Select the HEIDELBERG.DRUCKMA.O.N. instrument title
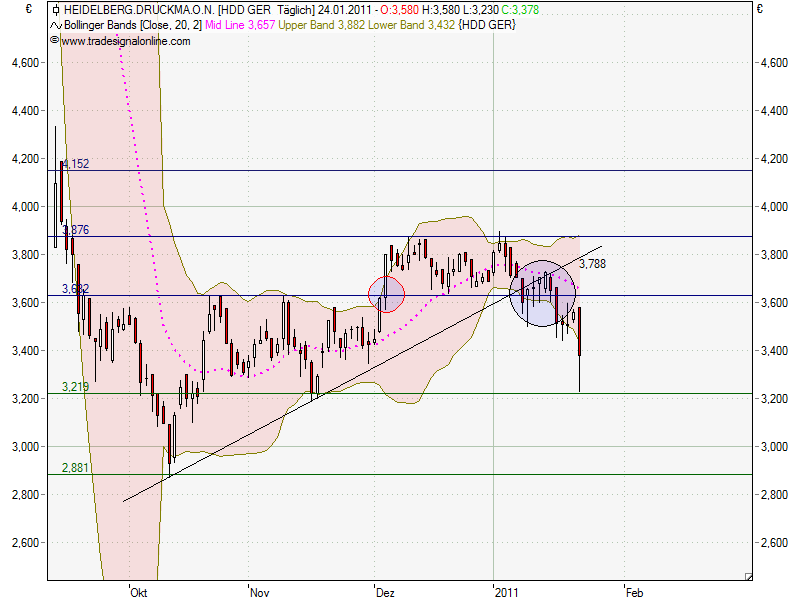Image resolution: width=800 pixels, height=600 pixels. click(x=139, y=10)
